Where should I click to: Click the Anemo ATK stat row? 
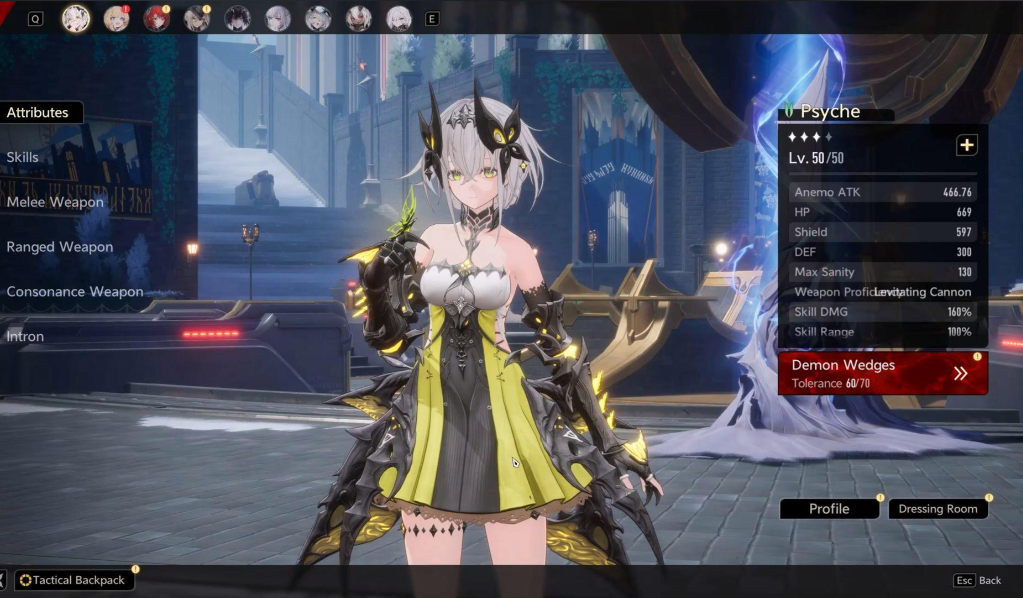coord(882,192)
